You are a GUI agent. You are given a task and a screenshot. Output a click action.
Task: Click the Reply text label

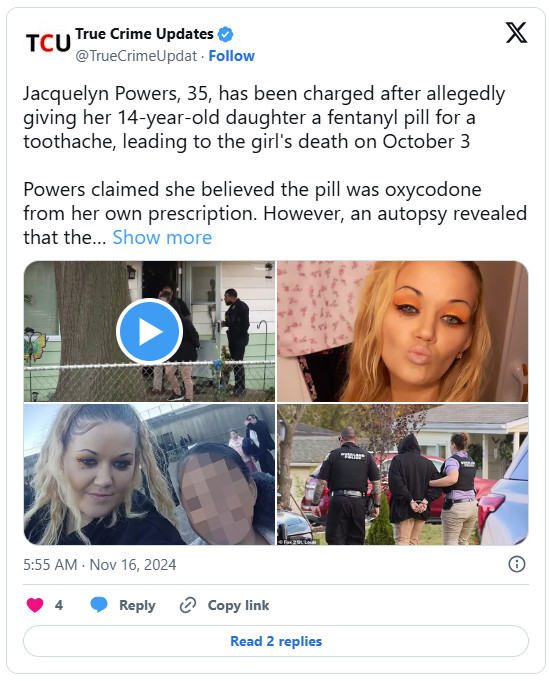(137, 605)
